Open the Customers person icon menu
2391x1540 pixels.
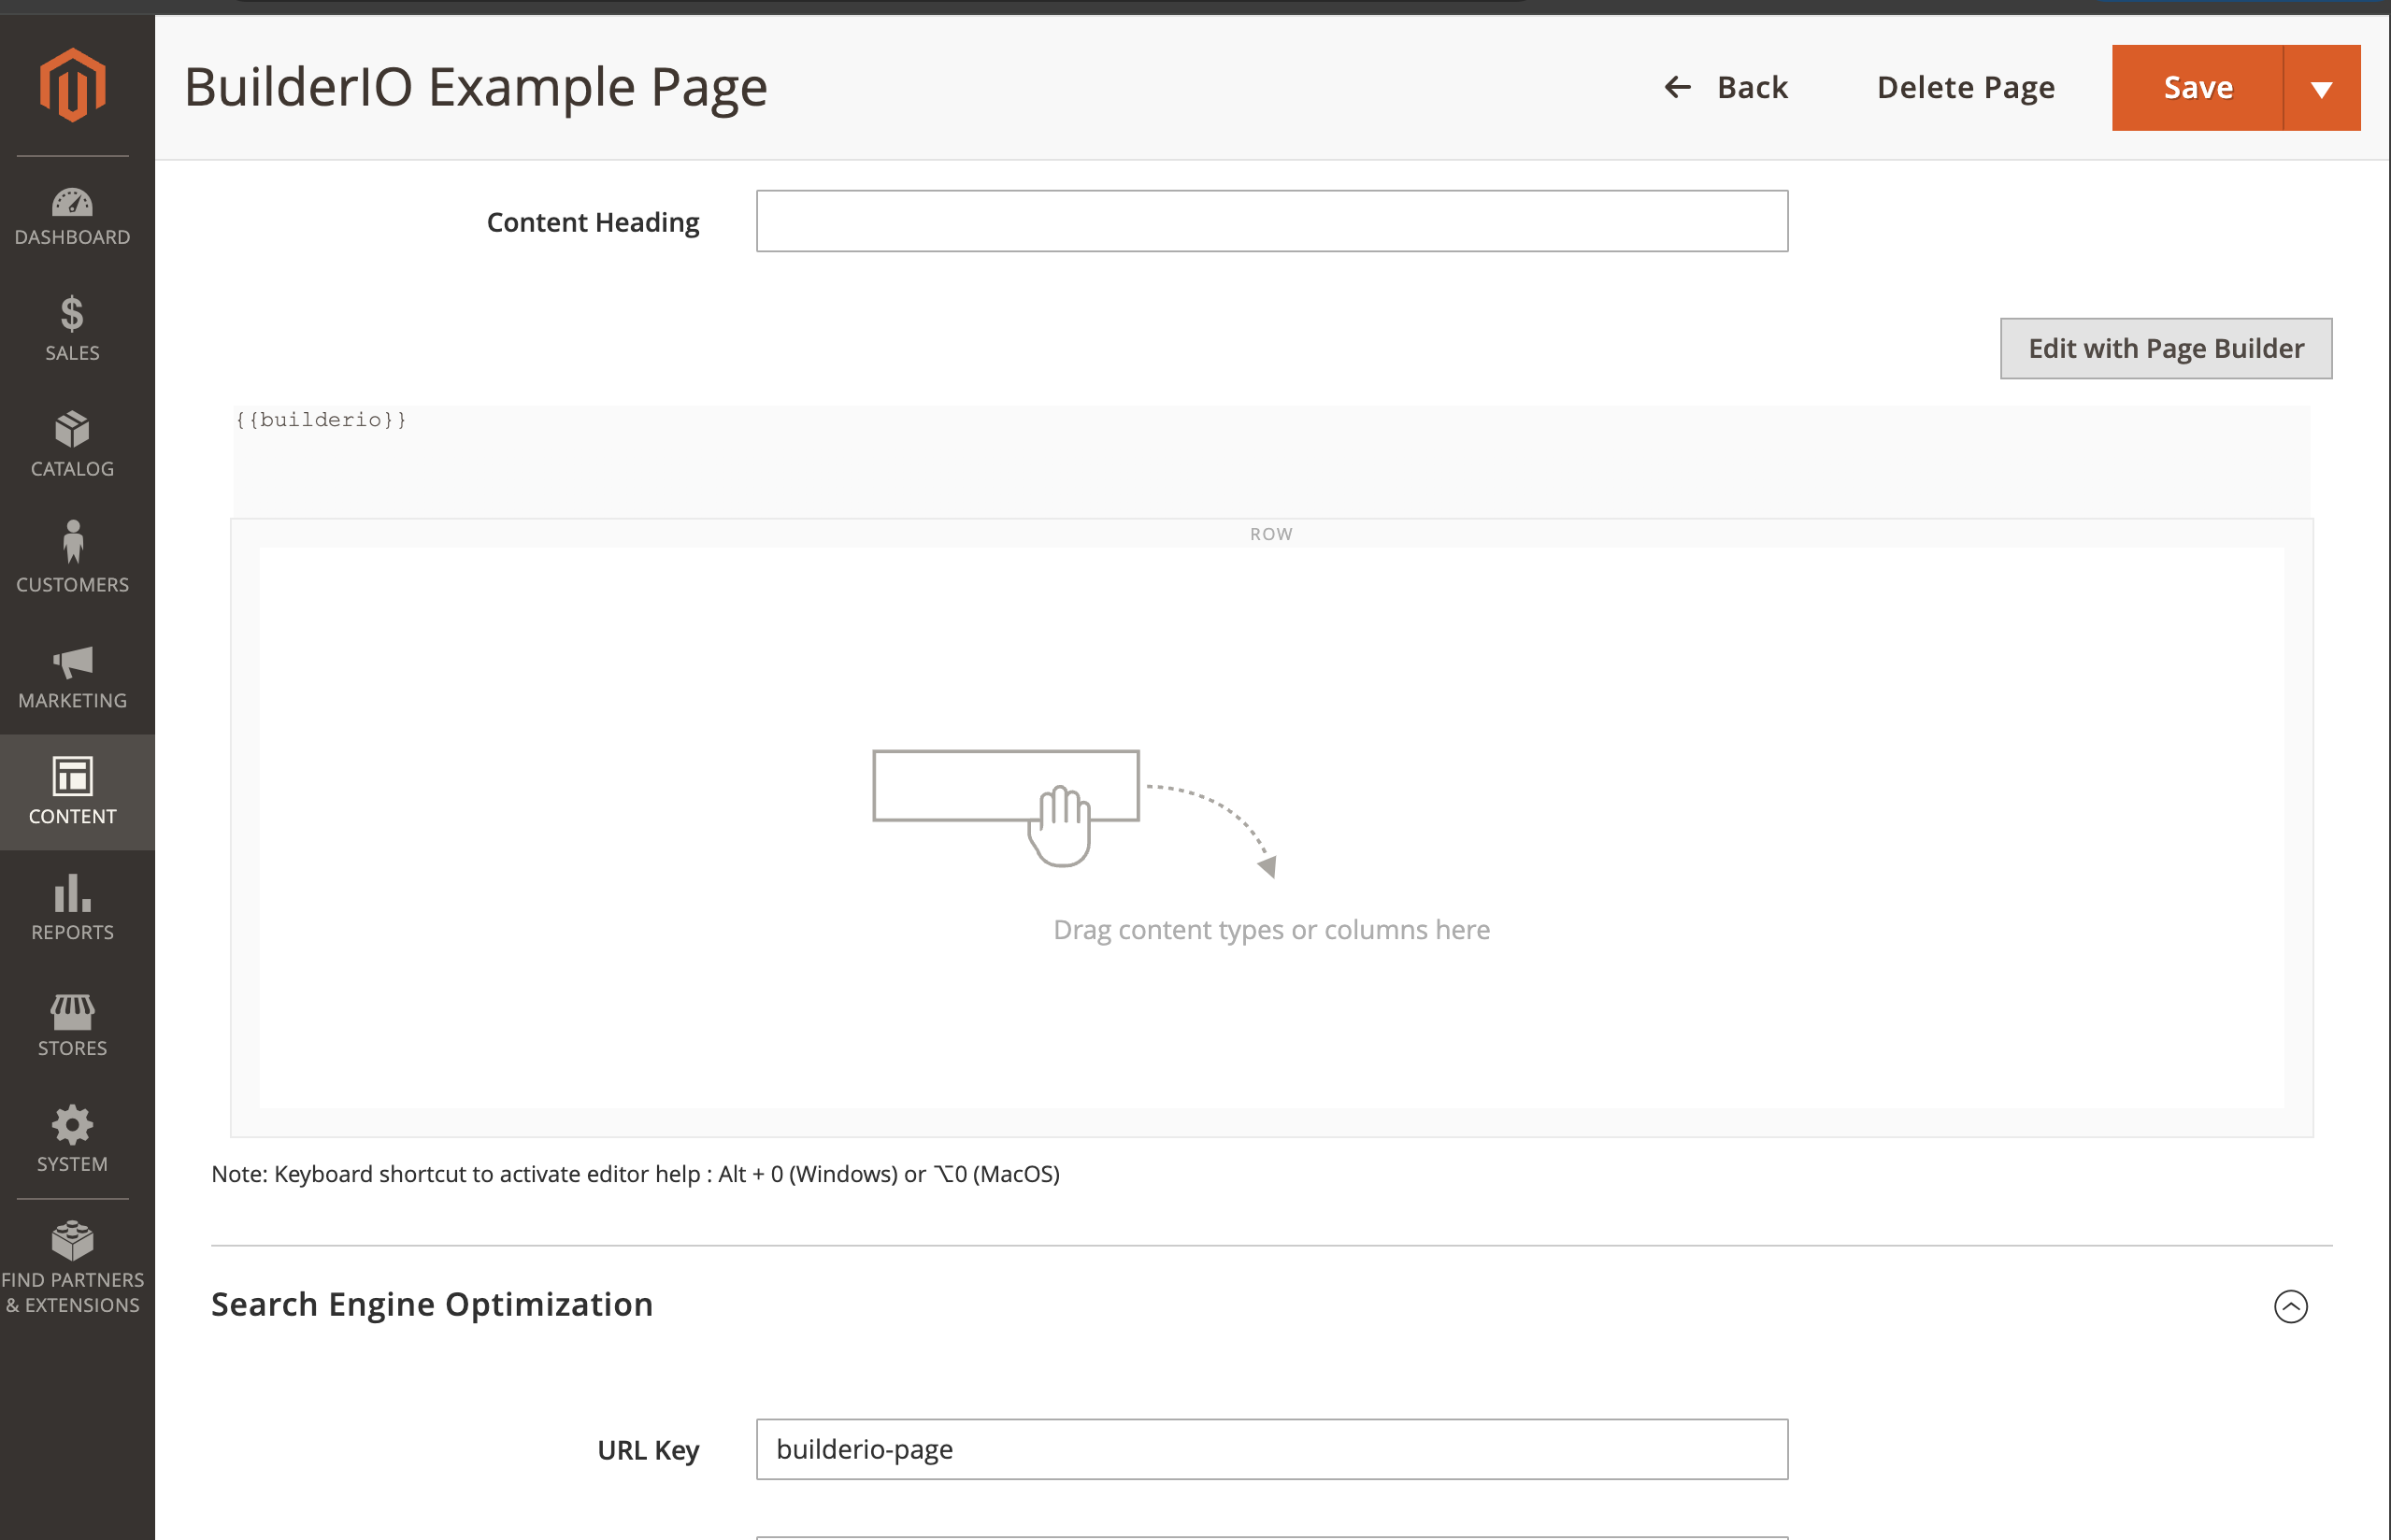click(x=72, y=543)
